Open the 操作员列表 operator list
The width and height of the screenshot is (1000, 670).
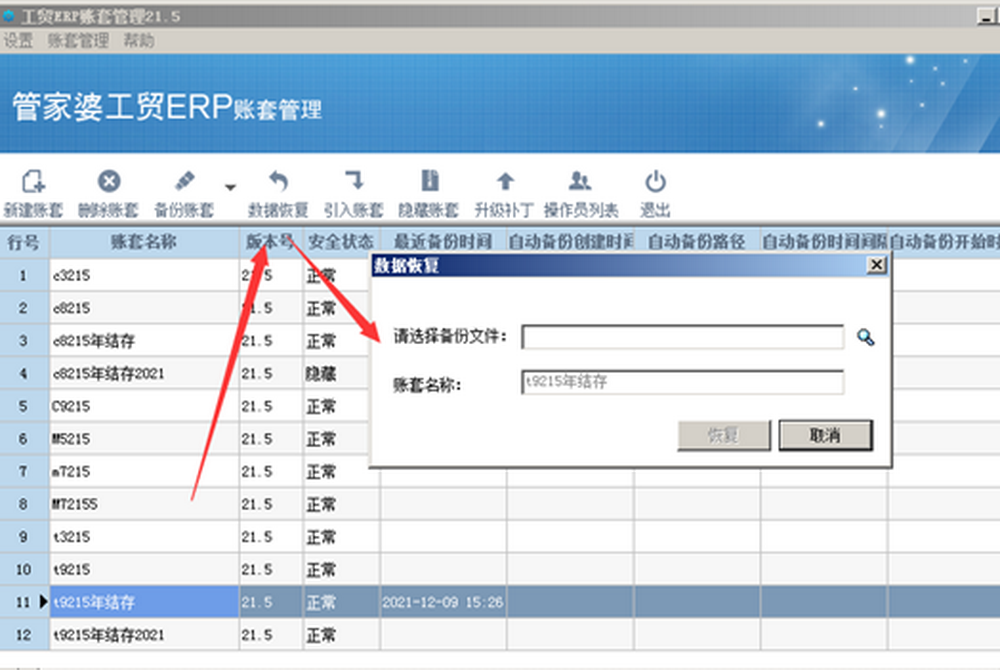[x=580, y=182]
